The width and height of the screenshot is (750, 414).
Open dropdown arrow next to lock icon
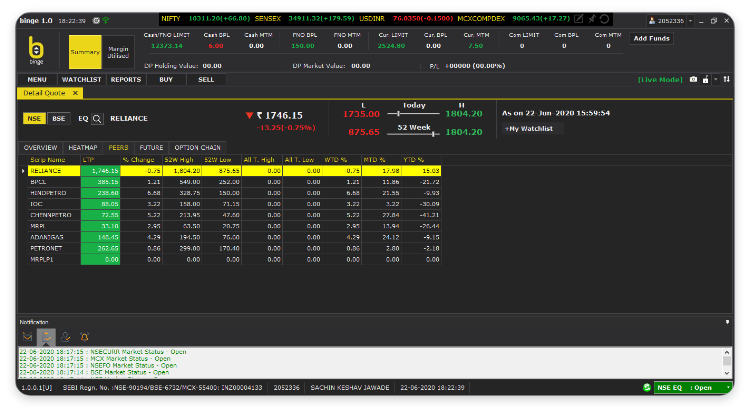[716, 79]
